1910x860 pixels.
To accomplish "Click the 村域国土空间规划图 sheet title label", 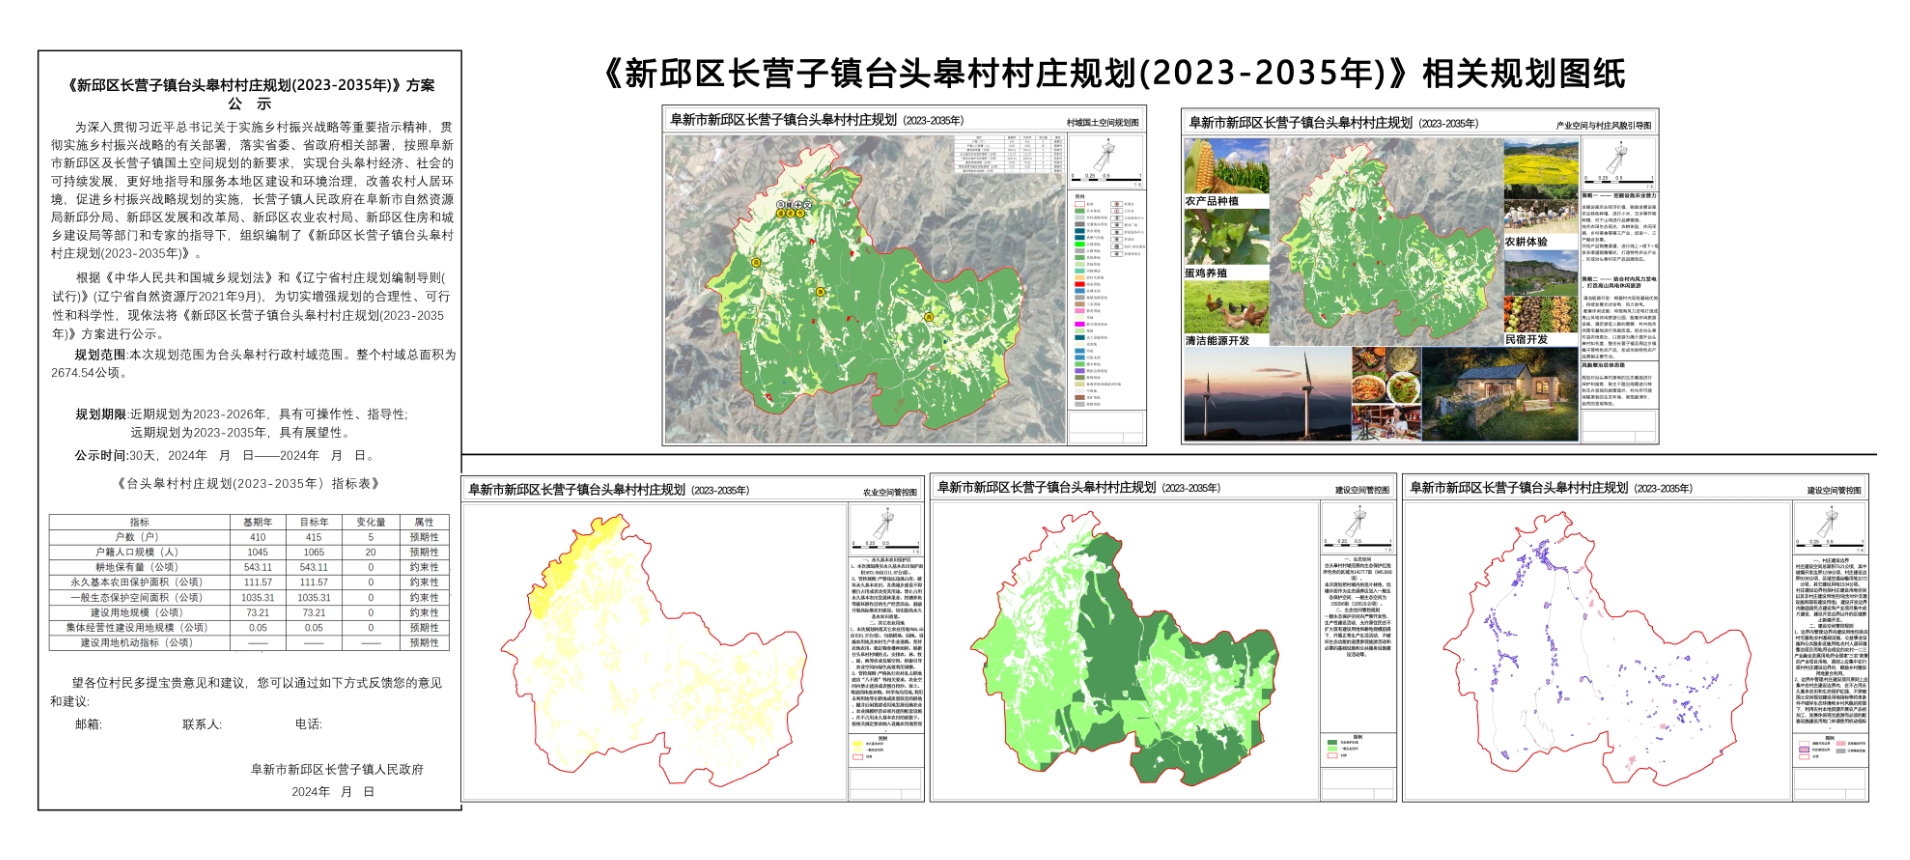I will coord(1102,123).
